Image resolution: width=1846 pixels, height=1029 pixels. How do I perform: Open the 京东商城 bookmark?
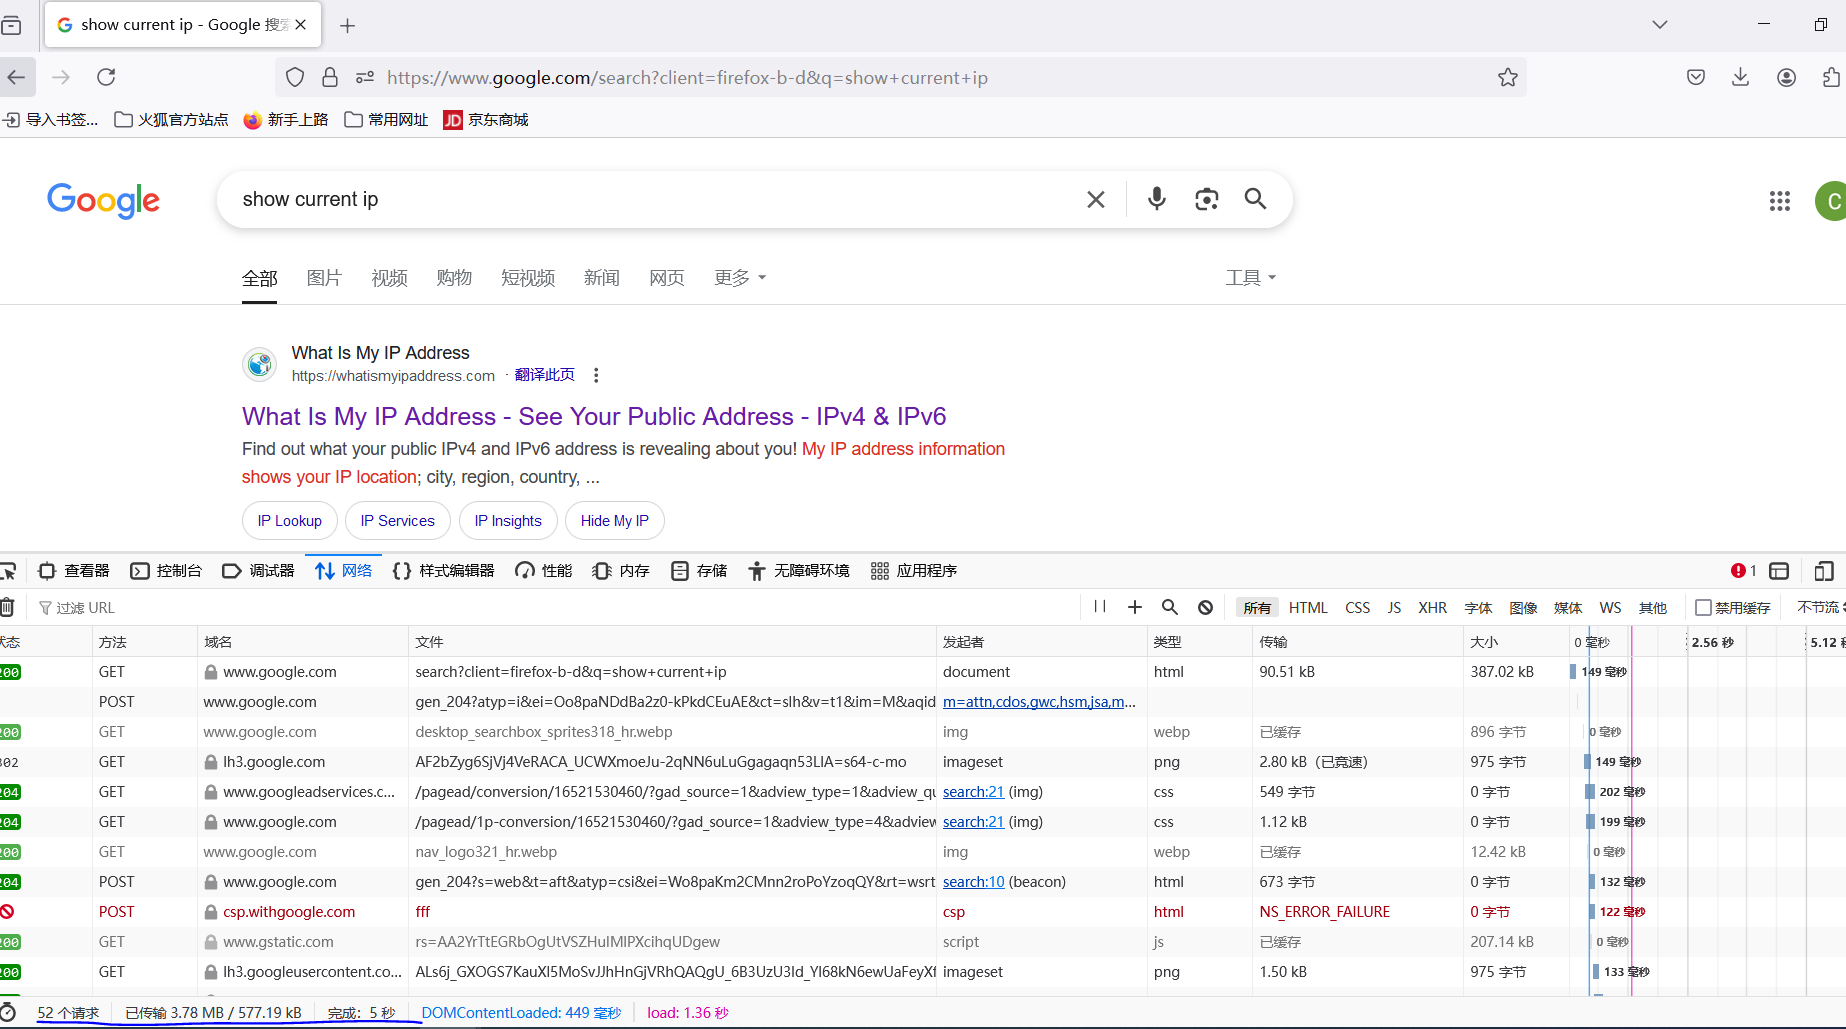(x=486, y=120)
